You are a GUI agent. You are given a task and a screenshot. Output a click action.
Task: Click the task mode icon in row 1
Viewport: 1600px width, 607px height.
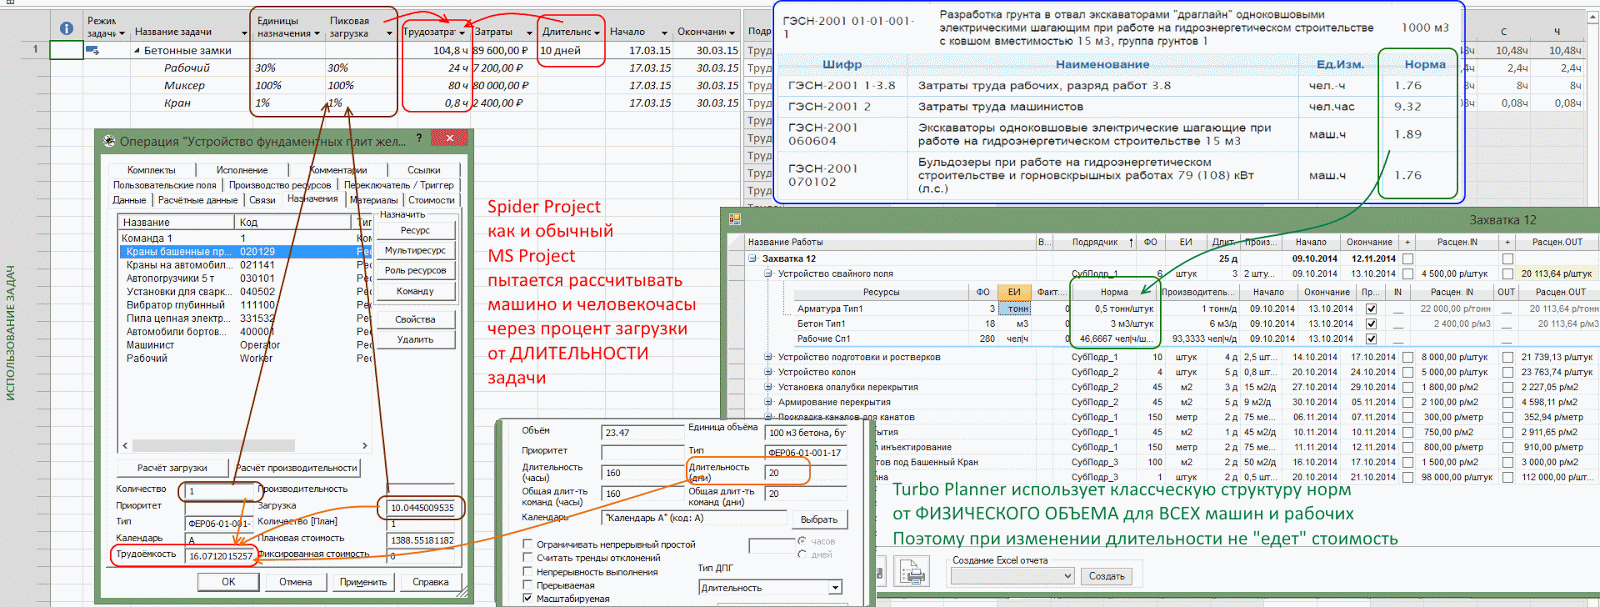[93, 50]
